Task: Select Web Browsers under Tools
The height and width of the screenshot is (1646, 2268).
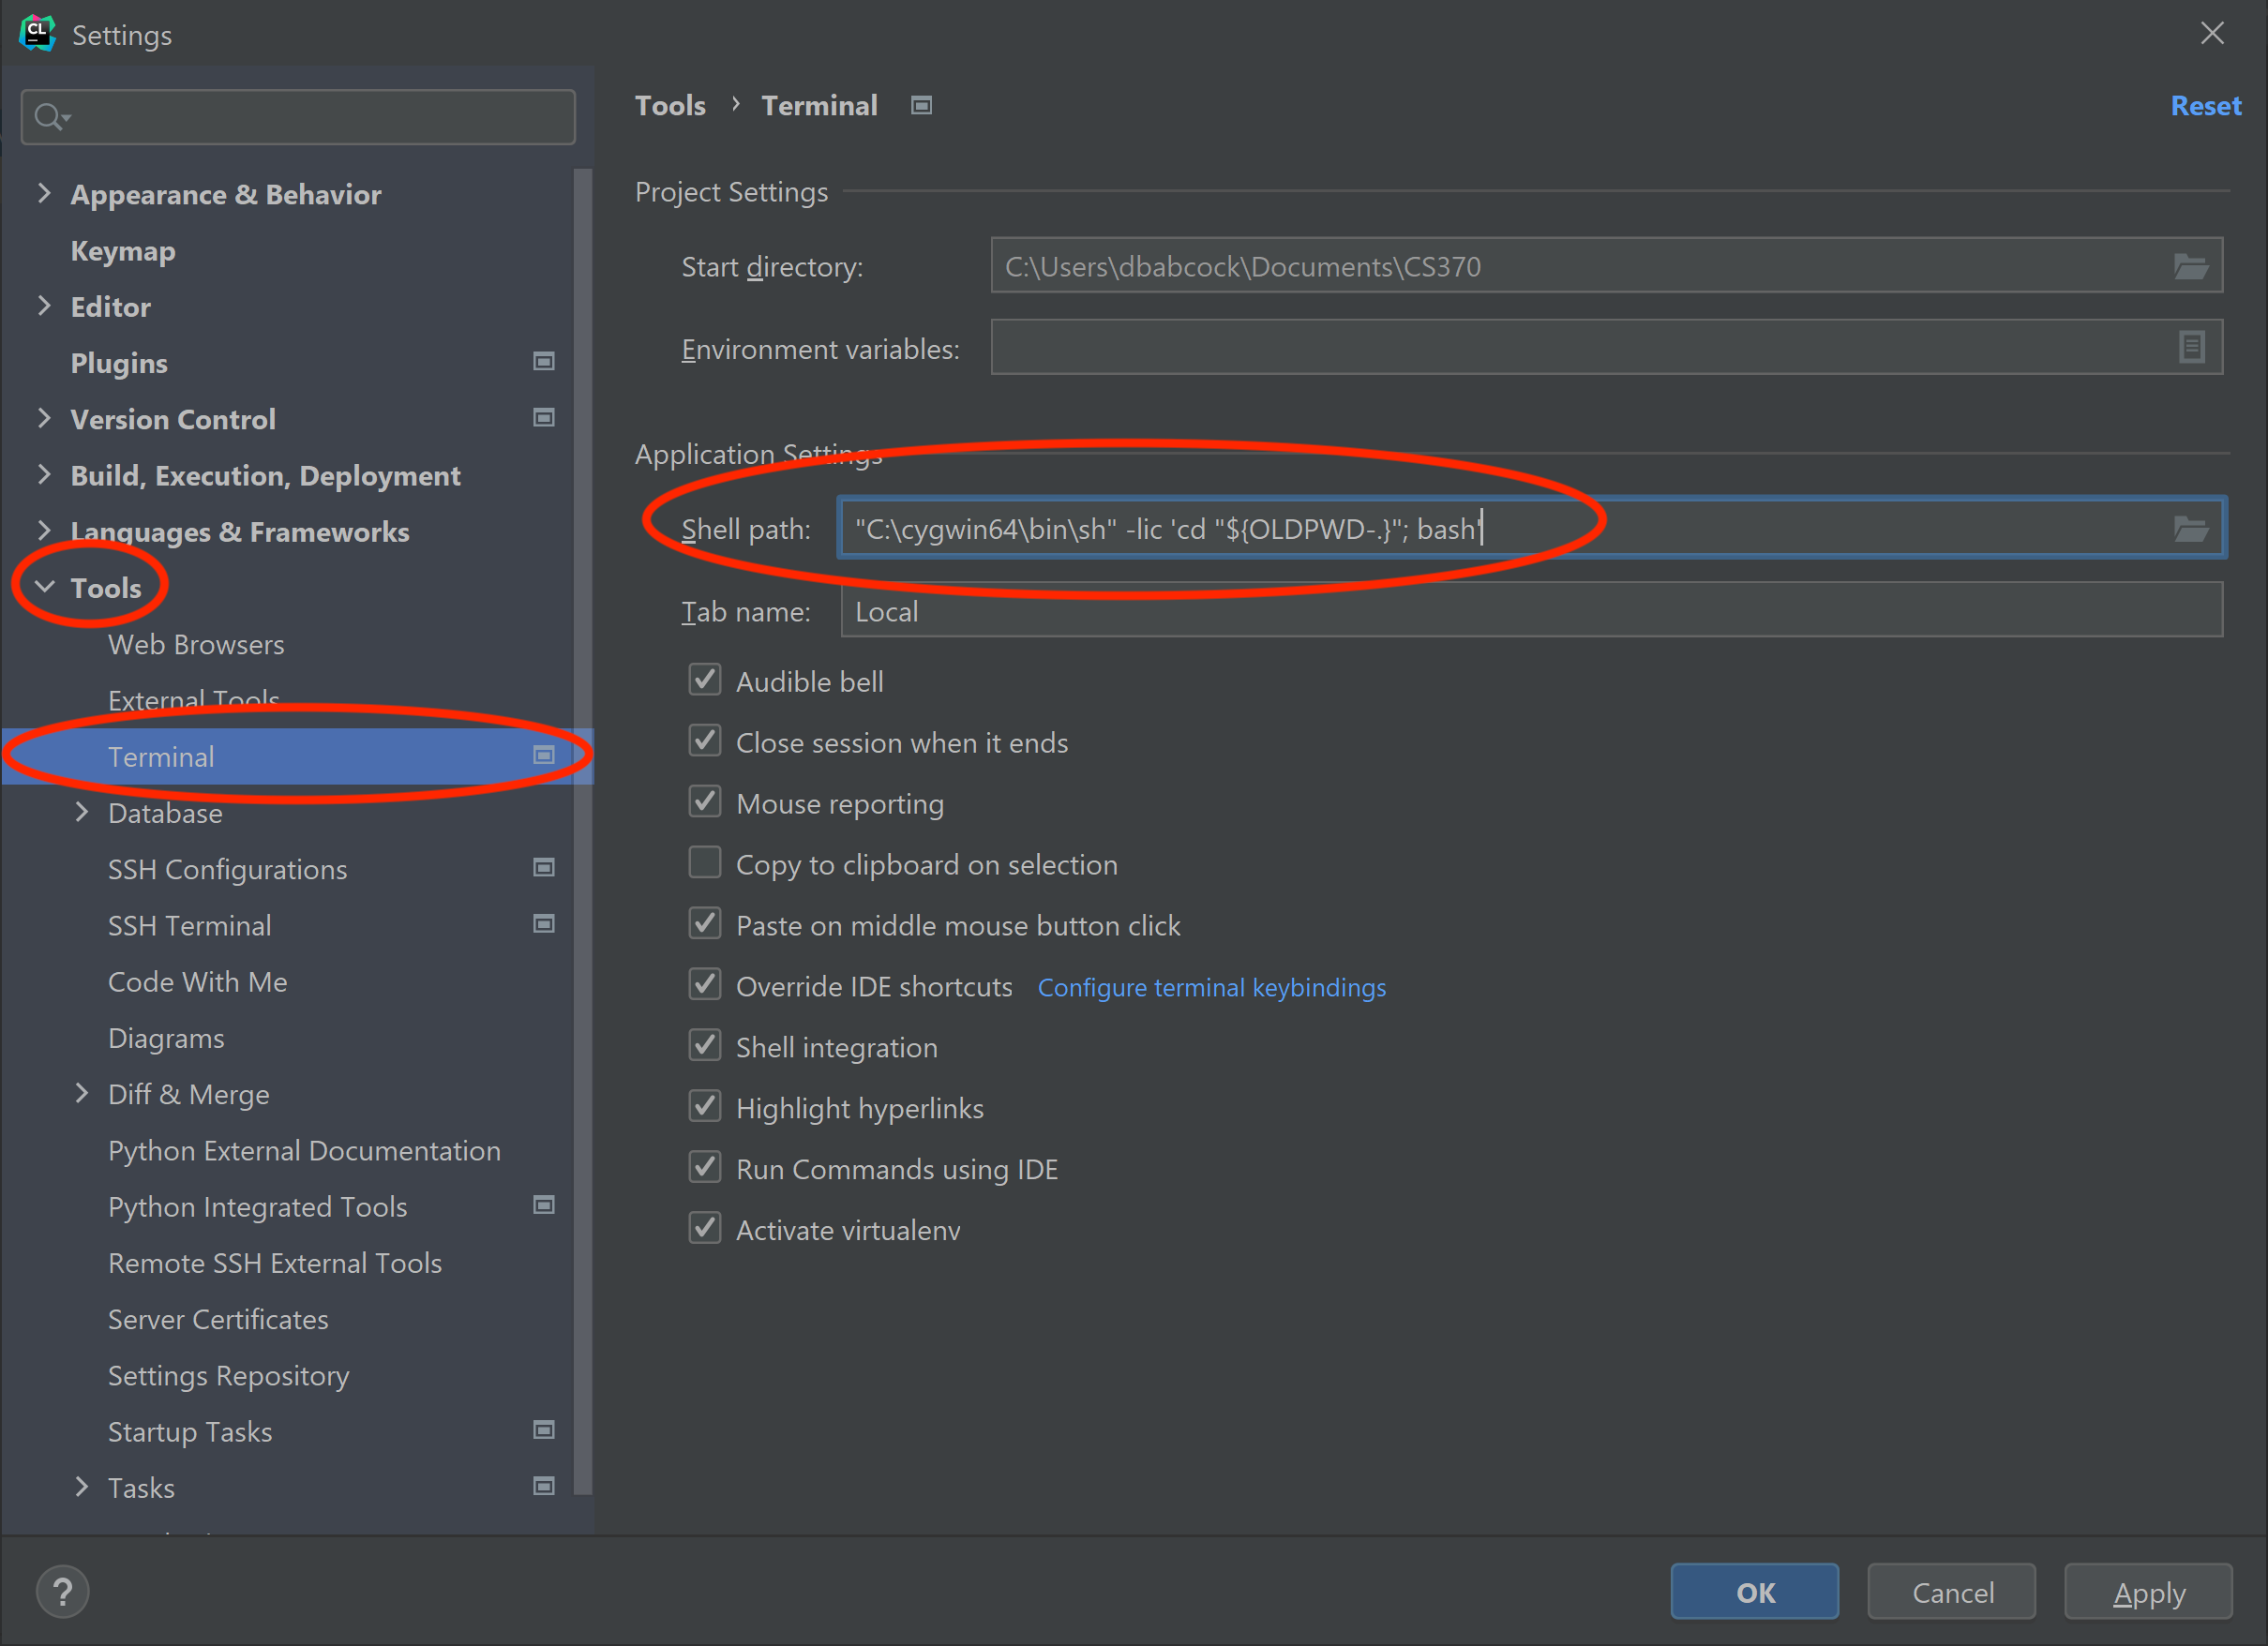Action: point(196,644)
